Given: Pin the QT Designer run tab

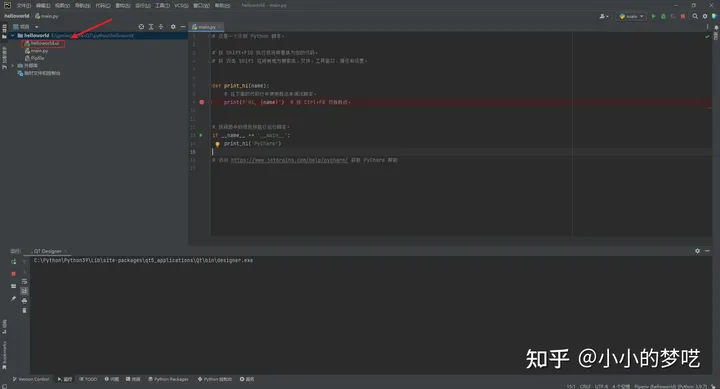Looking at the screenshot, I should 13,299.
